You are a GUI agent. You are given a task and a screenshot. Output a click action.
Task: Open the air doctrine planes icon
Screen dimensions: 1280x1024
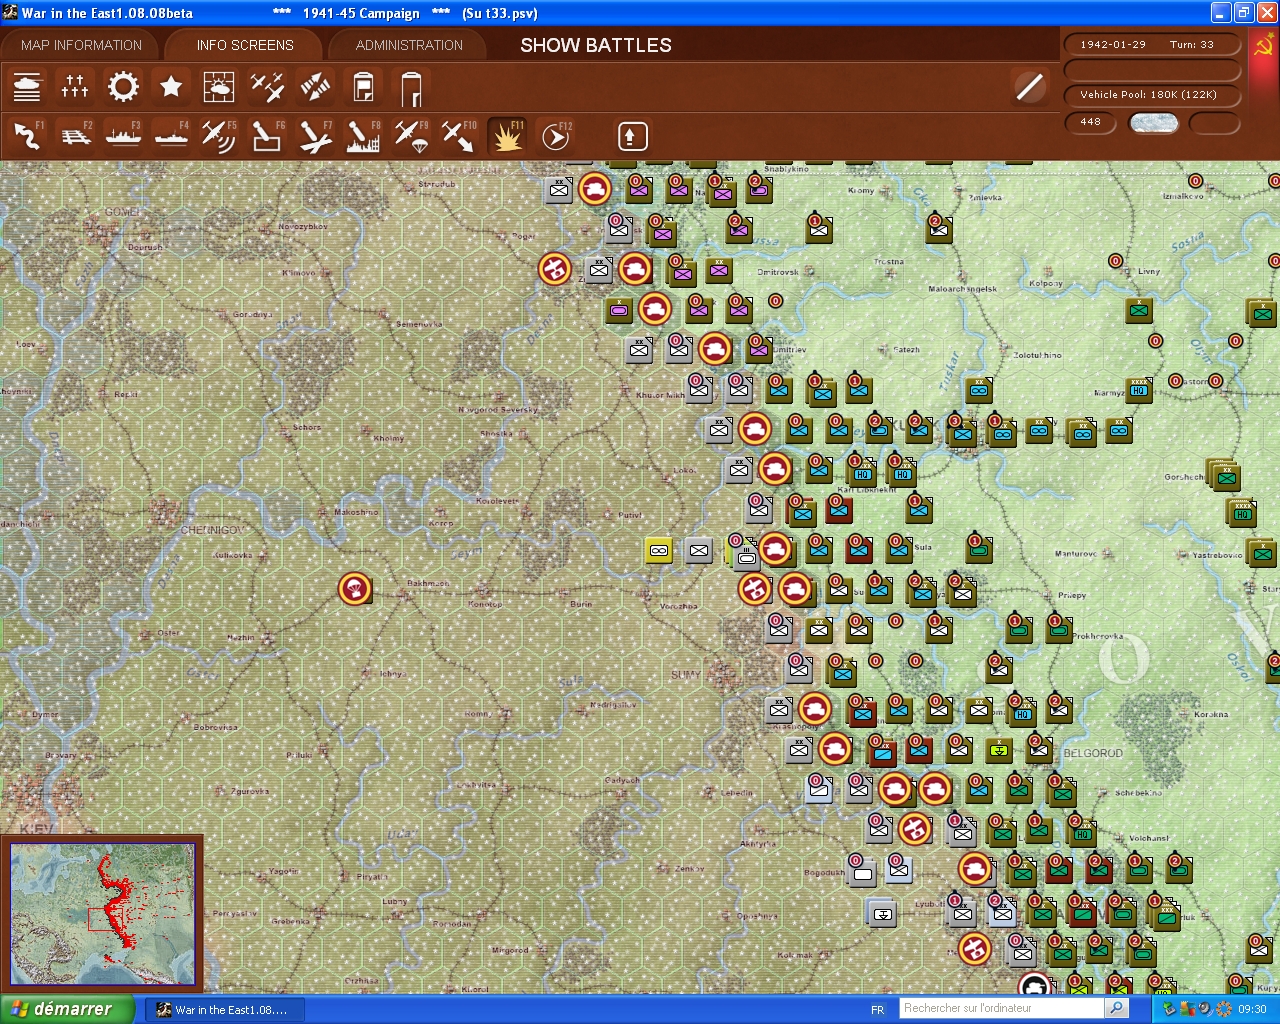[x=267, y=87]
